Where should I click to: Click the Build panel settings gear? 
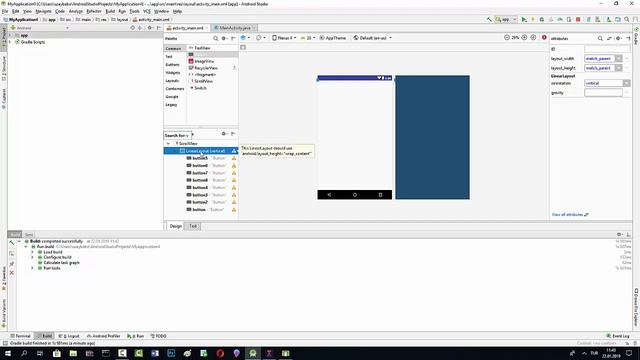point(619,235)
